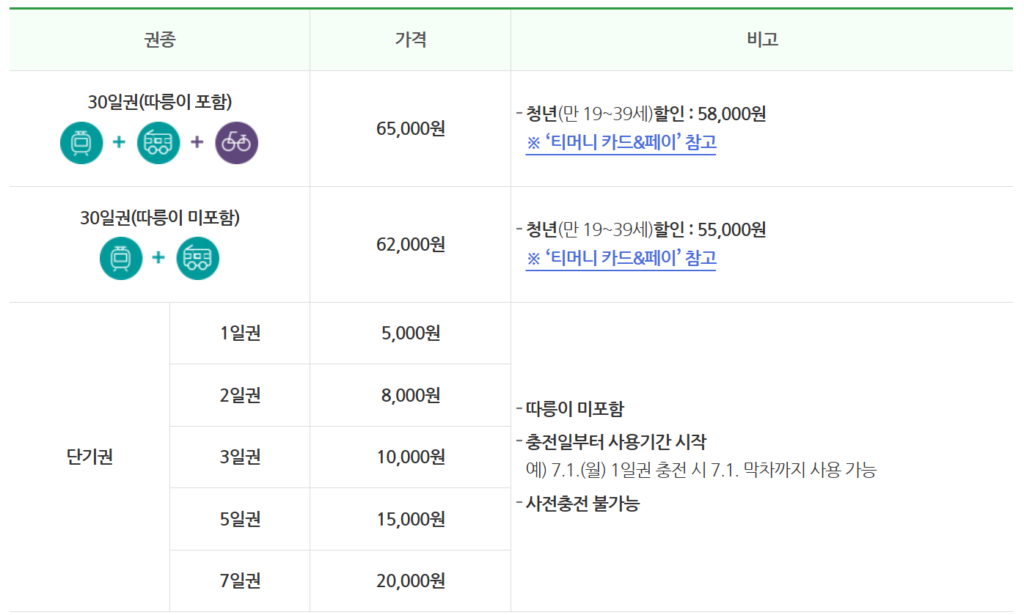Image resolution: width=1024 pixels, height=615 pixels.
Task: Click the 권종 column header
Action: click(x=160, y=40)
